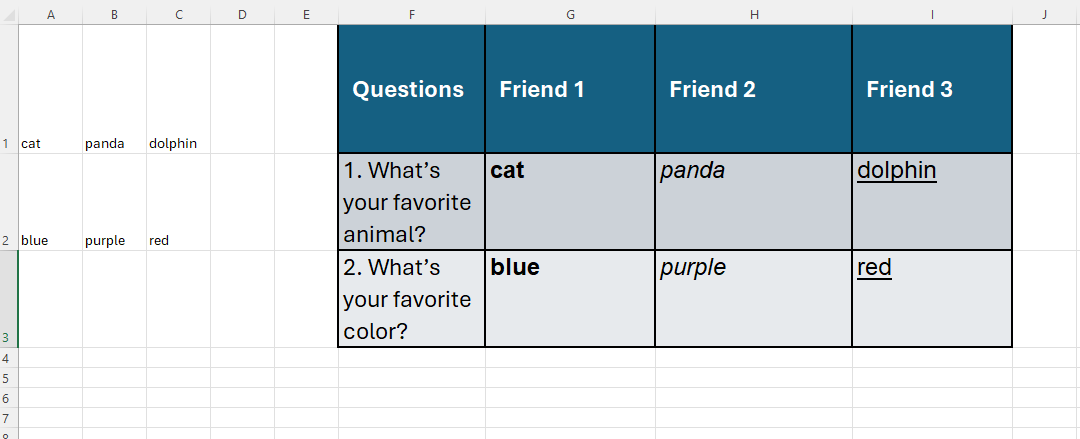1080x439 pixels.
Task: Click the favorite color question cell
Action: click(412, 299)
